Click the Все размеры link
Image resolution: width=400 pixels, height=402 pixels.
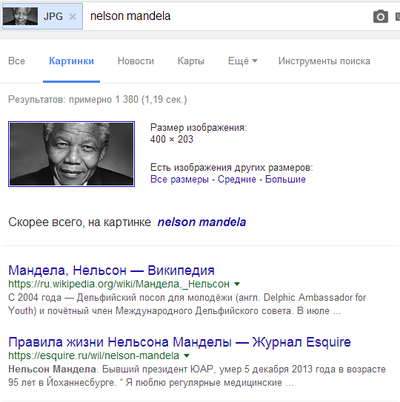coord(179,179)
